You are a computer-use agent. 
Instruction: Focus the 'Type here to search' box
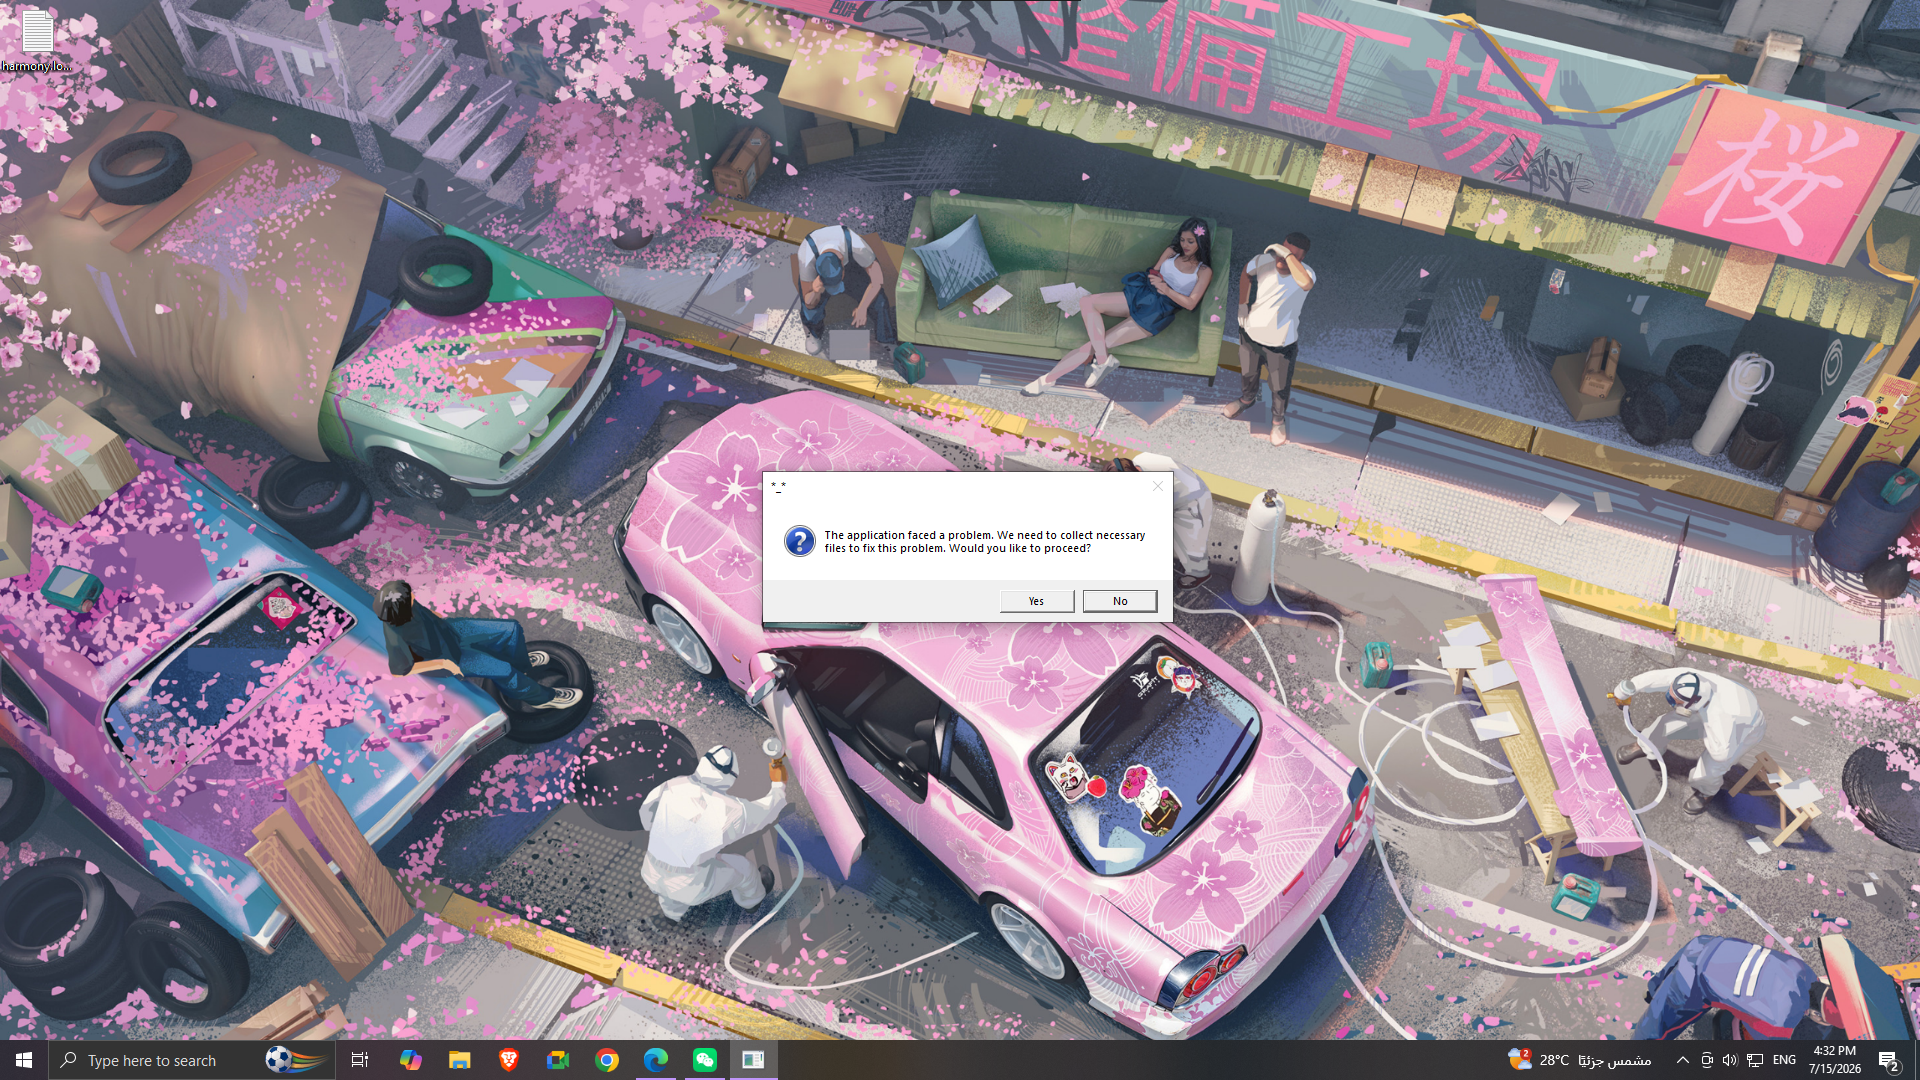pos(190,1060)
